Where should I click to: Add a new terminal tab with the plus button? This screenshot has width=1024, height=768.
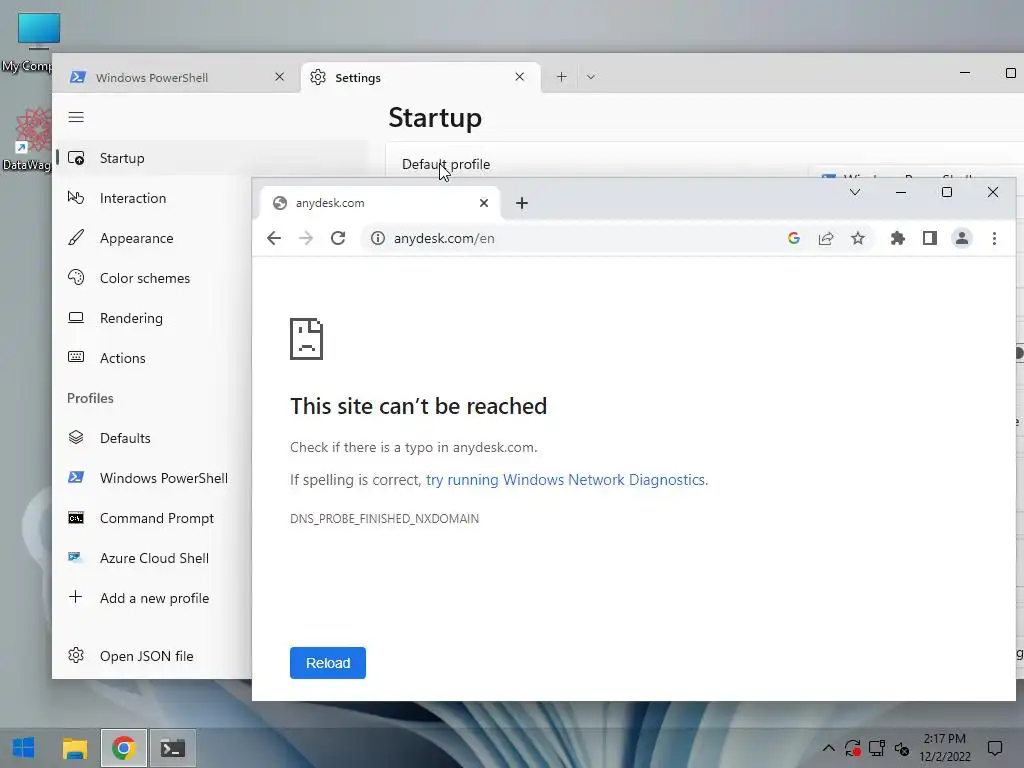tap(561, 77)
